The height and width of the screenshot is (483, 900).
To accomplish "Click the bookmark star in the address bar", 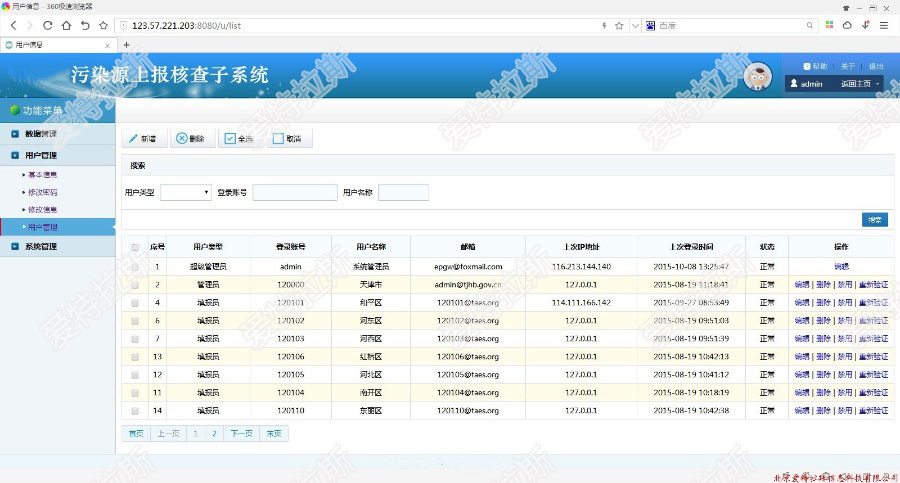I will coord(619,25).
